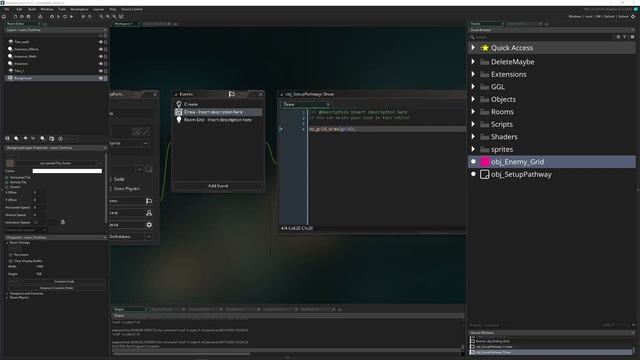This screenshot has width=640, height=360.
Task: Toggle the Solid checkbox in object editor
Action: [x=111, y=179]
